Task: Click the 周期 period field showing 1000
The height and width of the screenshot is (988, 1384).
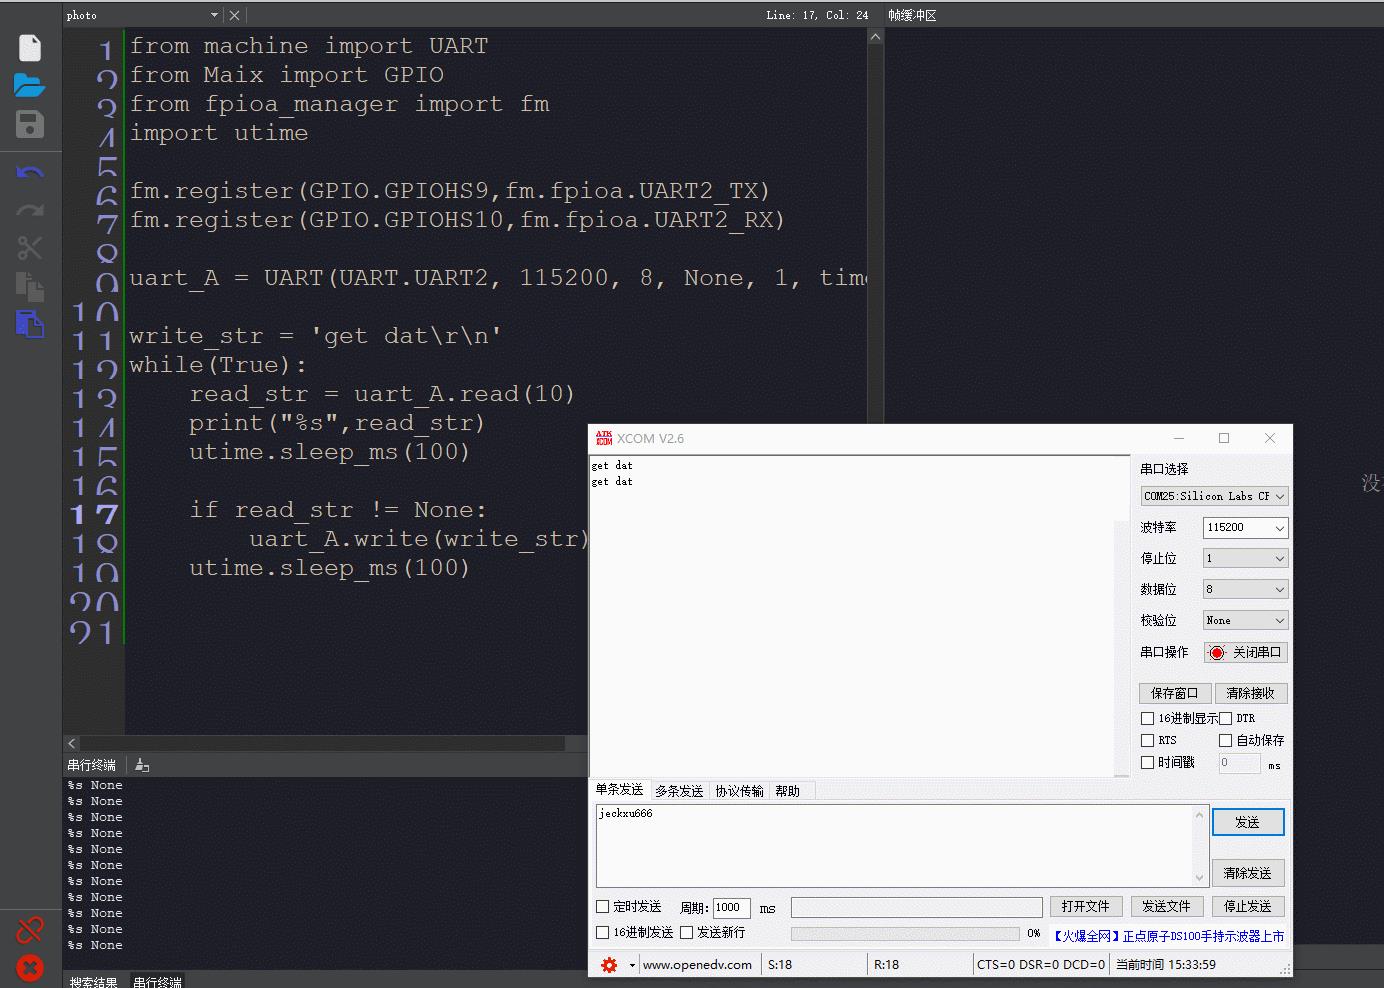Action: [x=731, y=908]
